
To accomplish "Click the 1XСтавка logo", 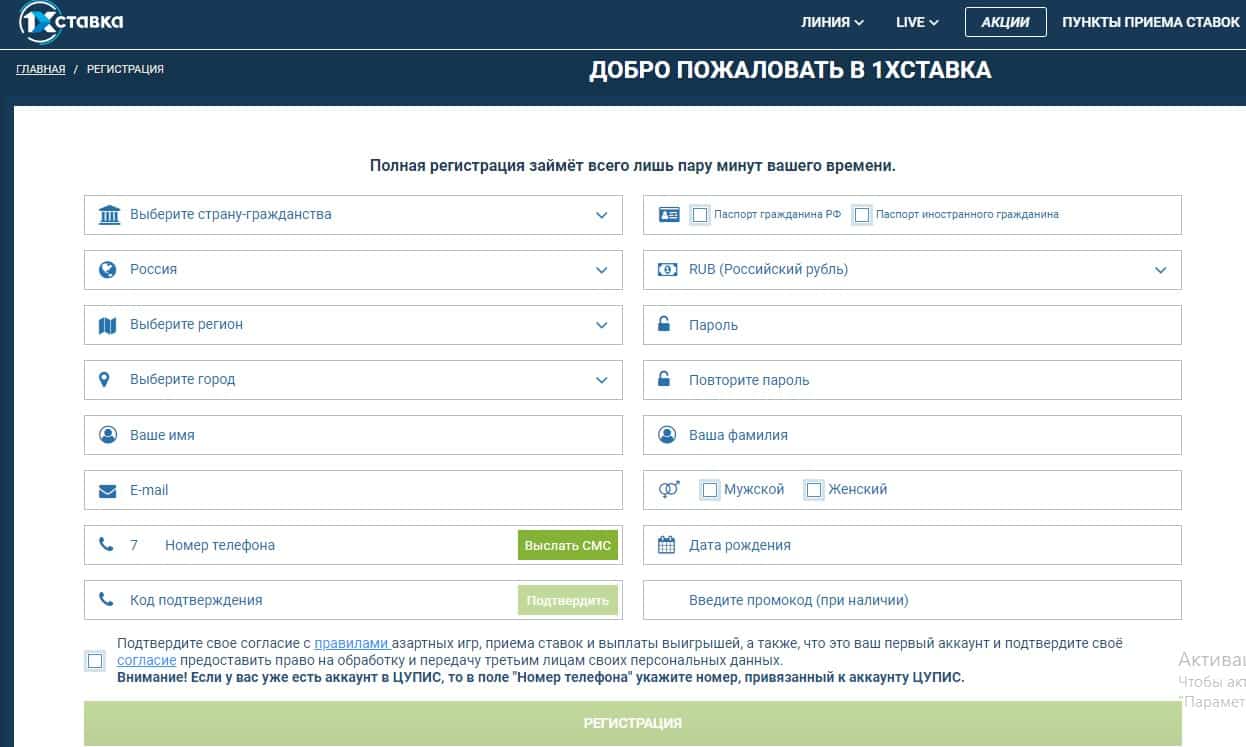I will click(x=71, y=22).
